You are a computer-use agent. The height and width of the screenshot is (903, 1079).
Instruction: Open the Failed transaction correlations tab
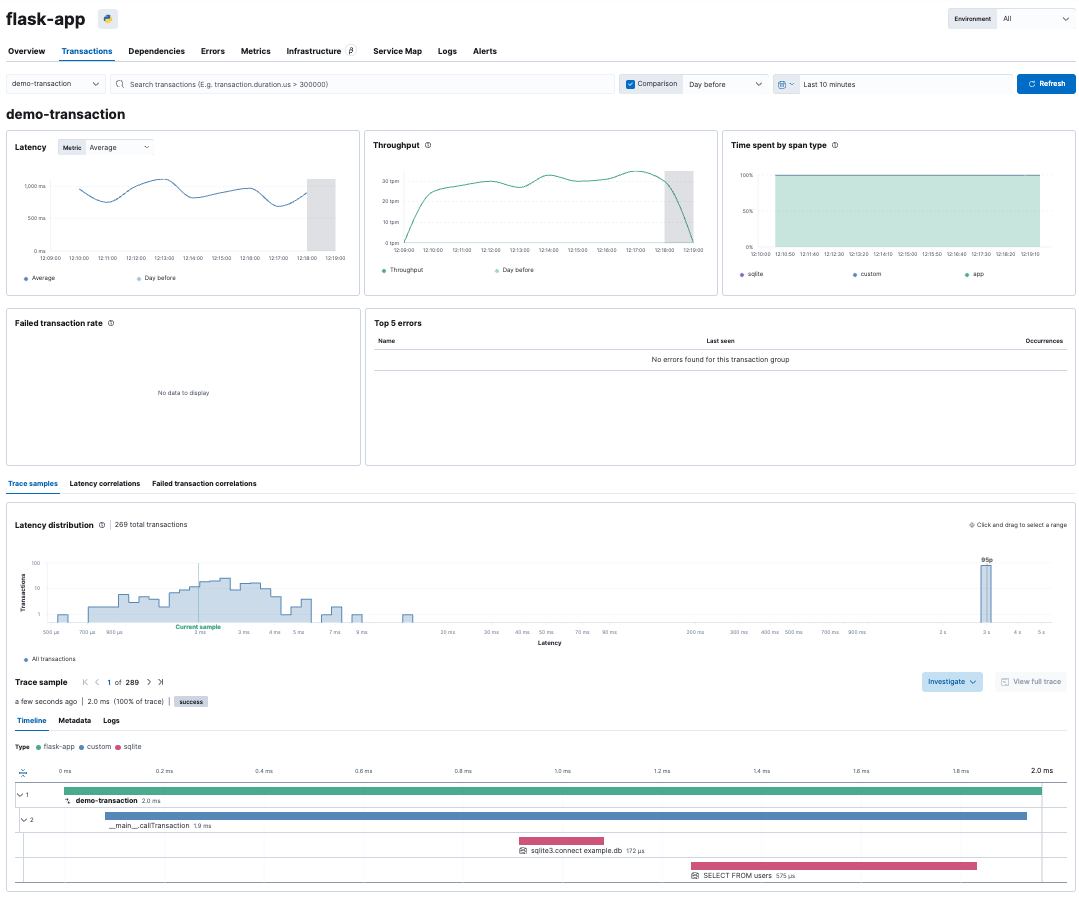click(x=204, y=483)
